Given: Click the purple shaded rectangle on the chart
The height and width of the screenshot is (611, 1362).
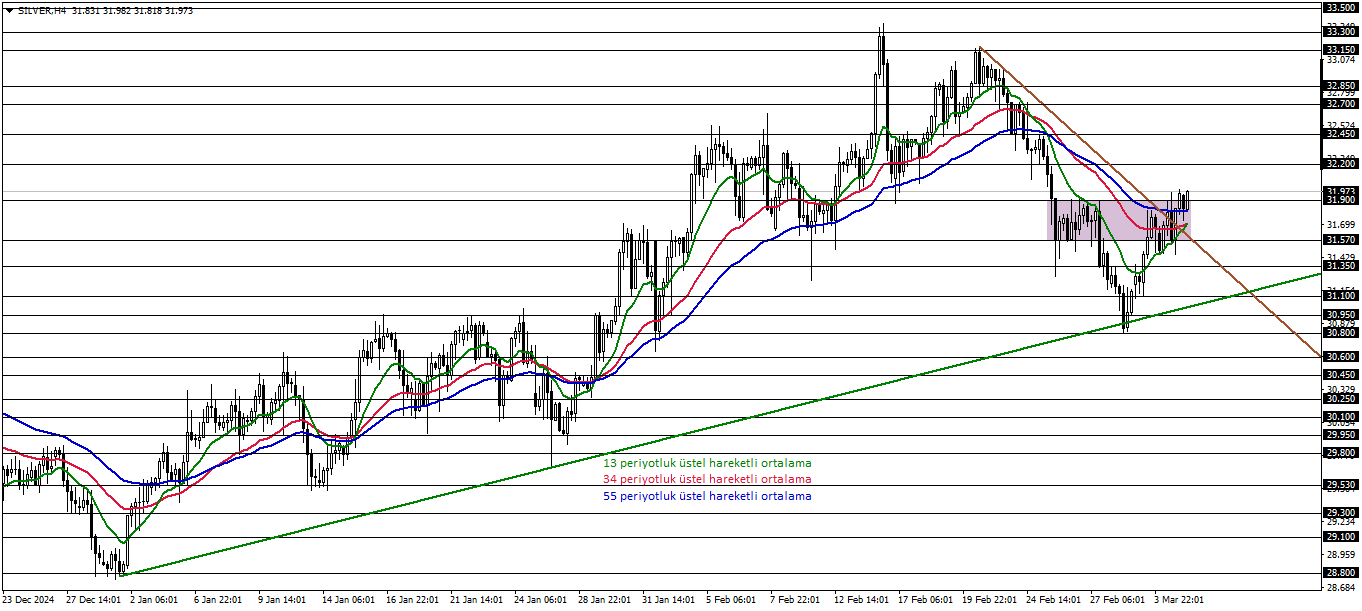Looking at the screenshot, I should [x=1118, y=220].
